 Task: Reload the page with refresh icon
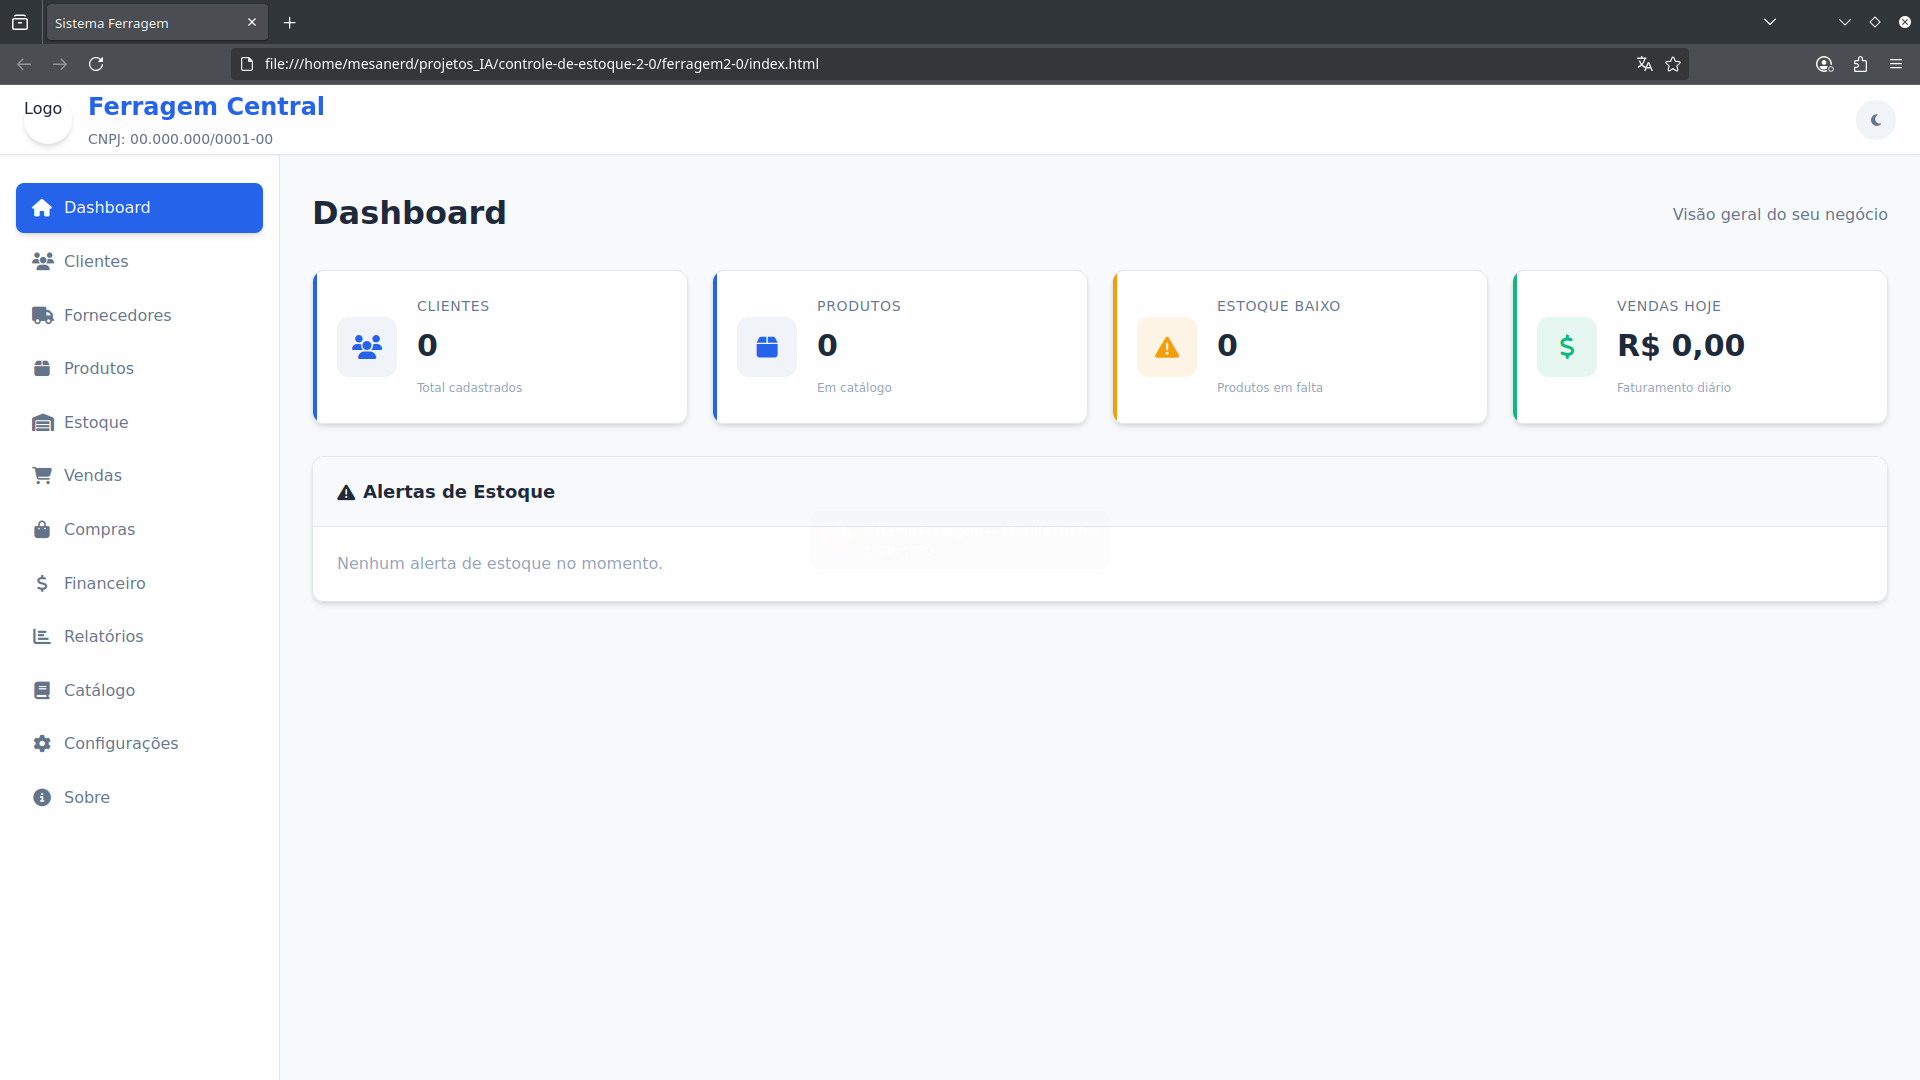[x=96, y=64]
